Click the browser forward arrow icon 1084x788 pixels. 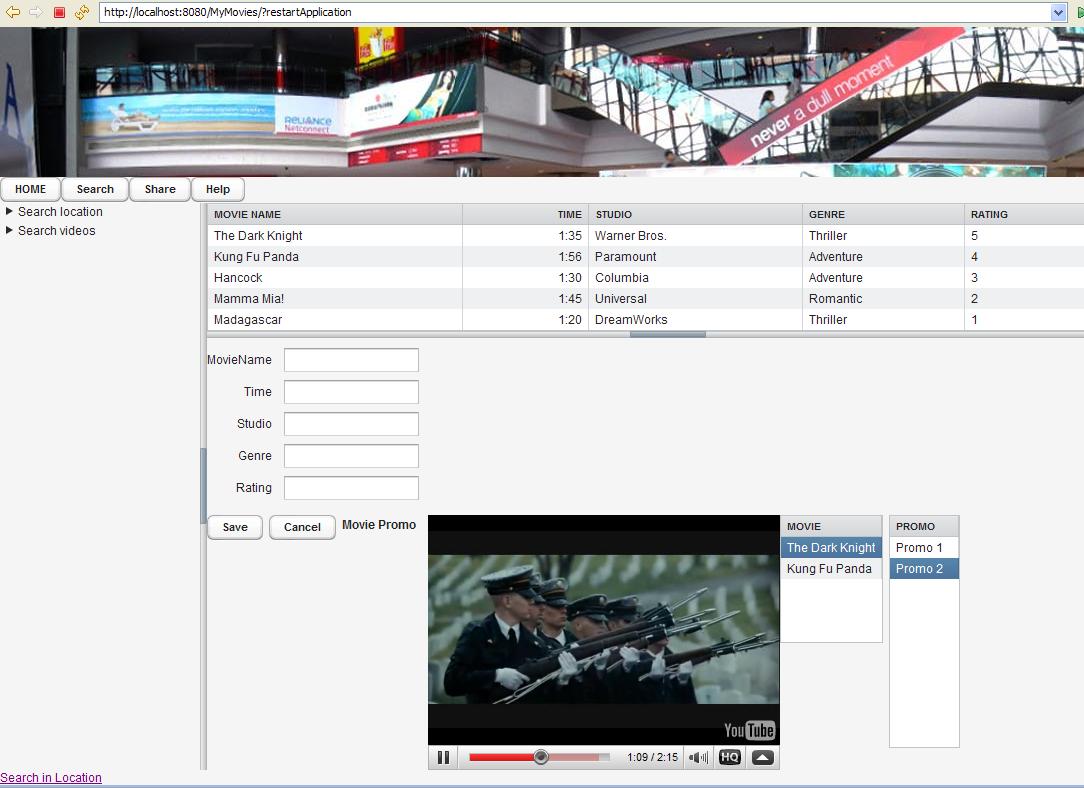coord(35,12)
